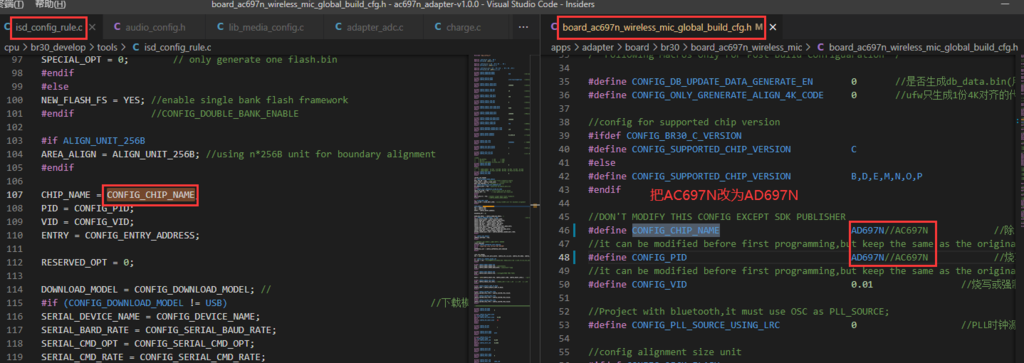The image size is (1024, 363).
Task: Close the board_ac697n_wireless_mic_global_build_cfg.h tab
Action: coord(773,27)
